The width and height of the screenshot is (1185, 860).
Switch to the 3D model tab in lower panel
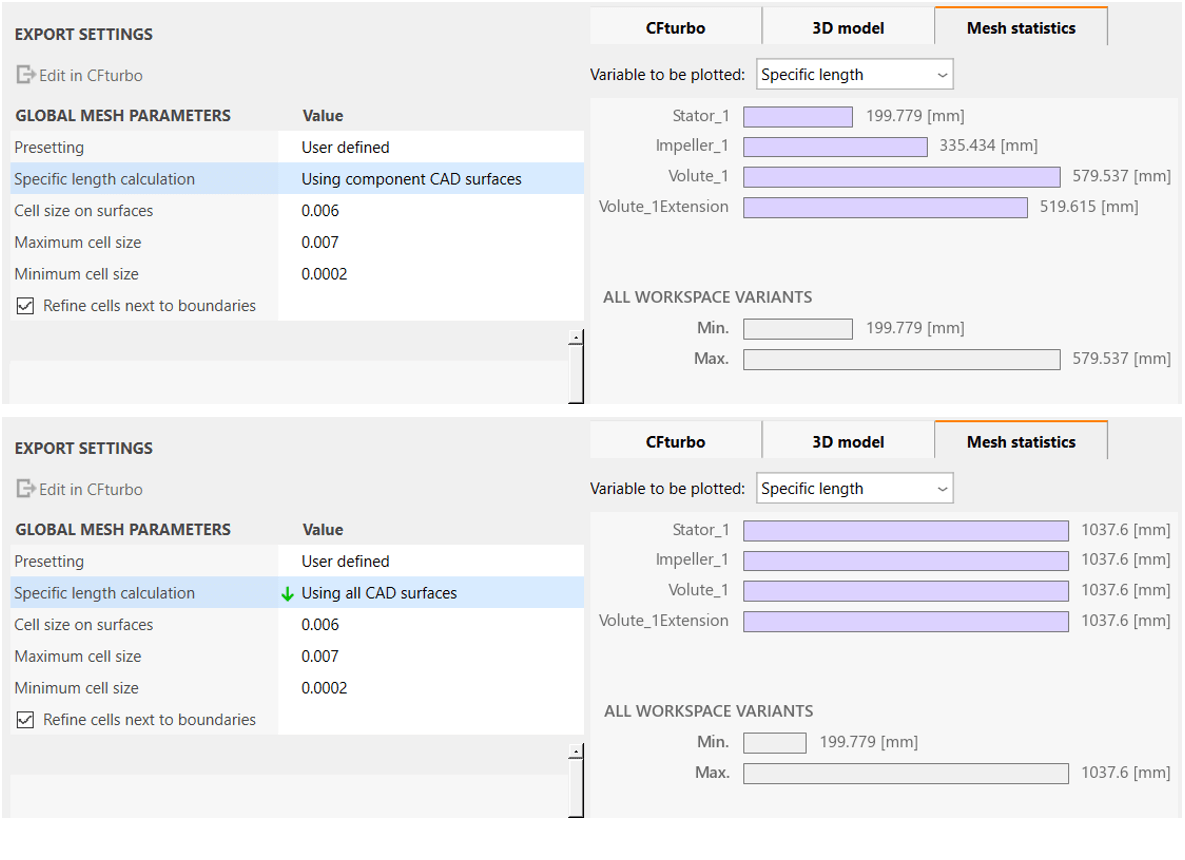coord(848,442)
